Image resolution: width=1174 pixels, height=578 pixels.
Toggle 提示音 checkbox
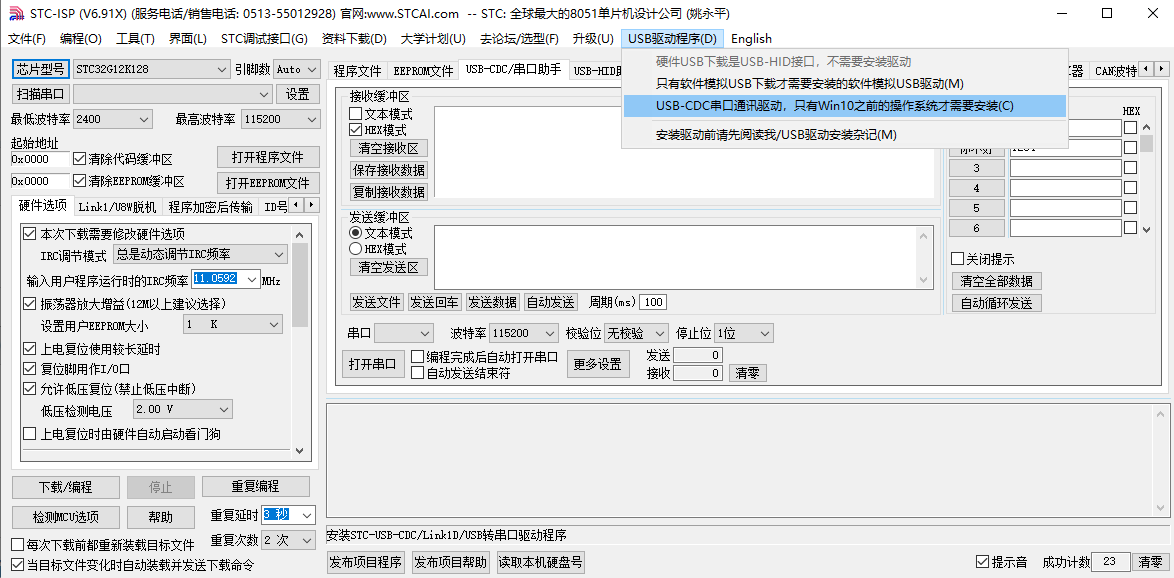[x=982, y=562]
